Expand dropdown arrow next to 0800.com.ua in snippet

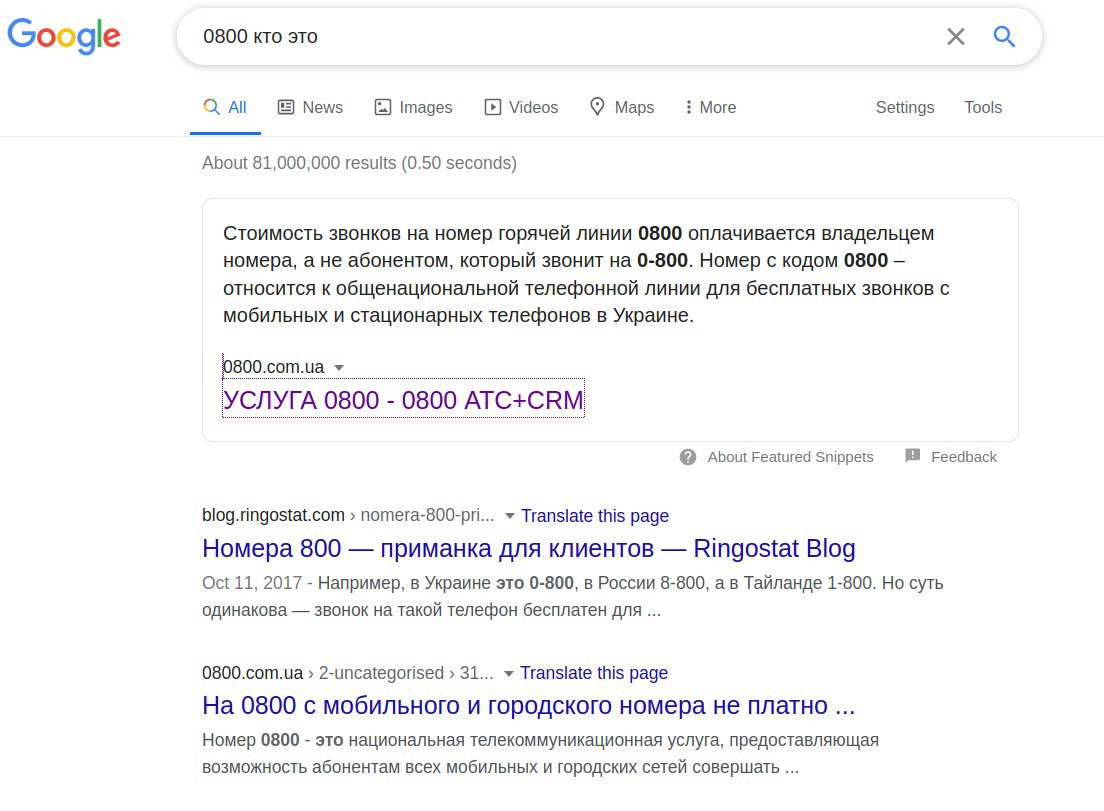click(339, 367)
